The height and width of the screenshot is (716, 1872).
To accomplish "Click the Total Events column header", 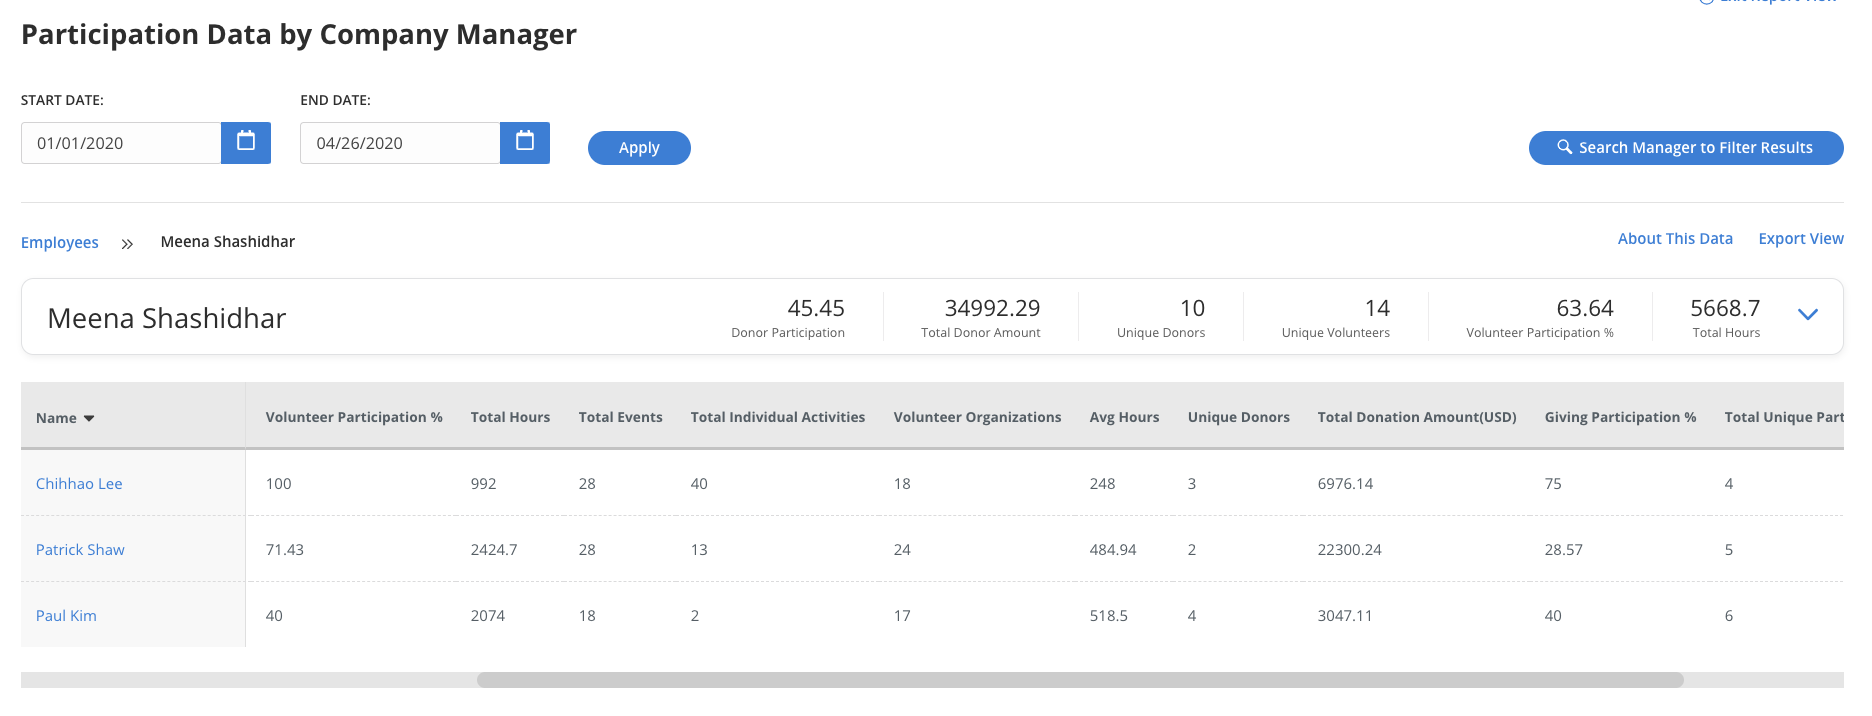I will pos(620,417).
